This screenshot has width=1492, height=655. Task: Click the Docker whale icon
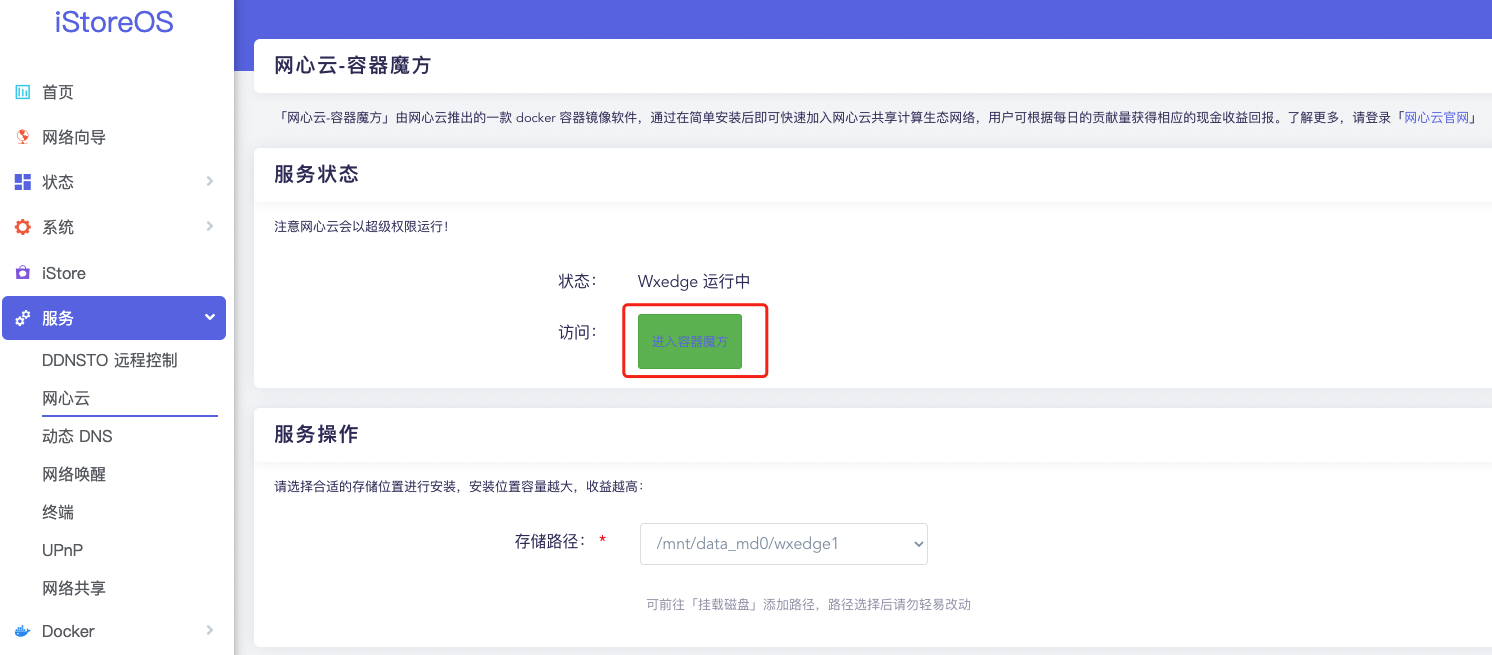[x=22, y=631]
